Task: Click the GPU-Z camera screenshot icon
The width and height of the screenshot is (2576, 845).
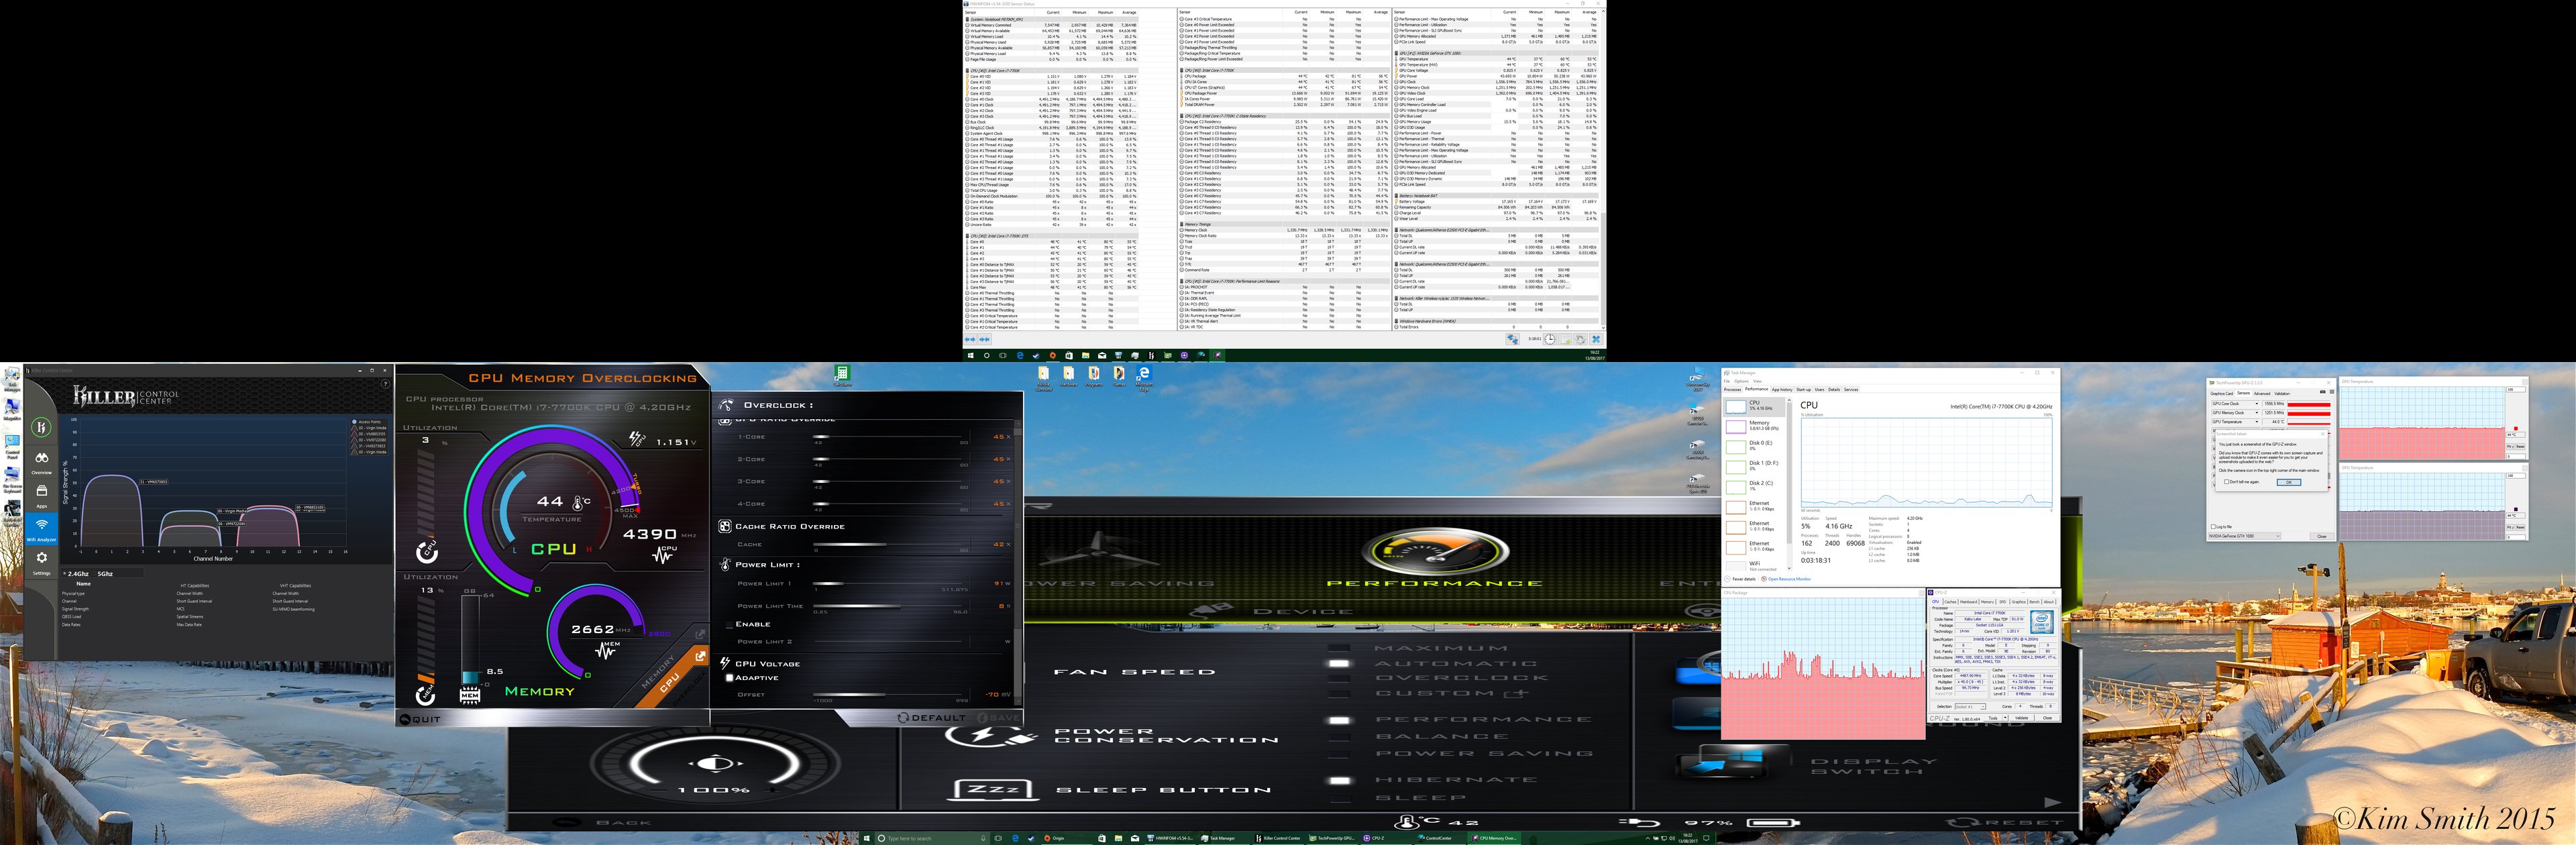Action: [2323, 392]
